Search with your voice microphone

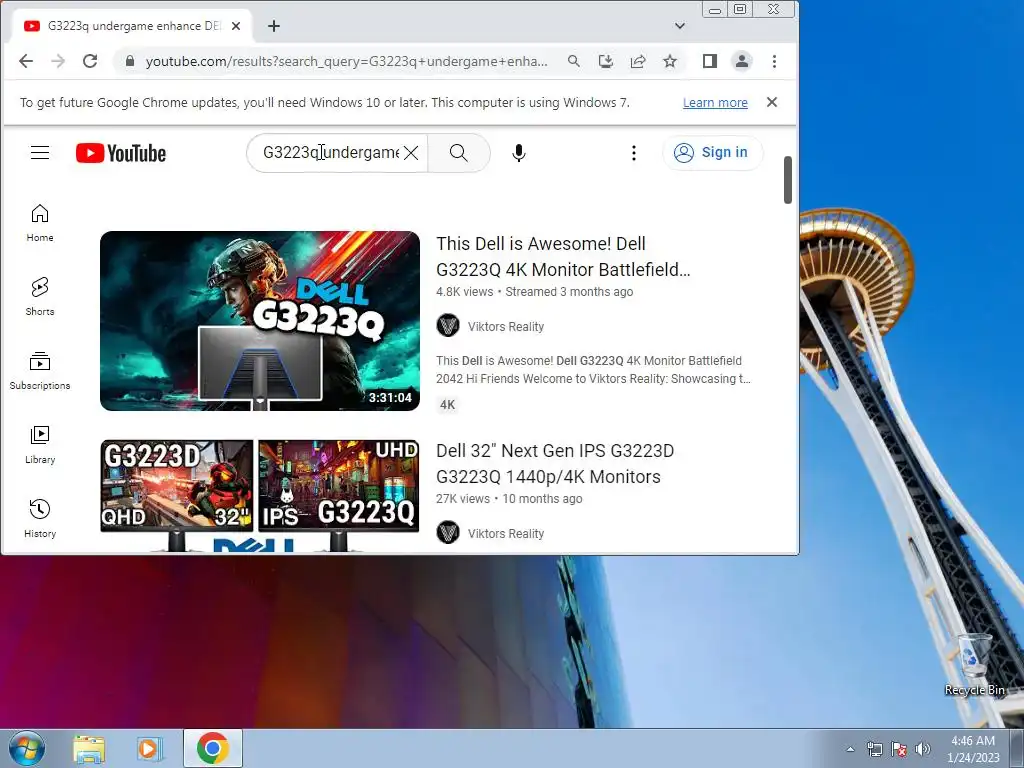(x=519, y=153)
